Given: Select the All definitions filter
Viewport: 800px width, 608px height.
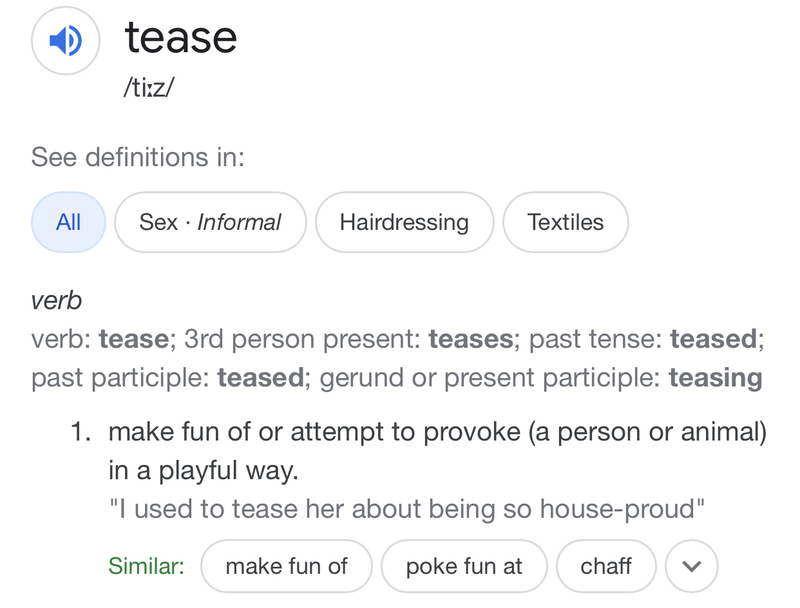Looking at the screenshot, I should pos(68,222).
